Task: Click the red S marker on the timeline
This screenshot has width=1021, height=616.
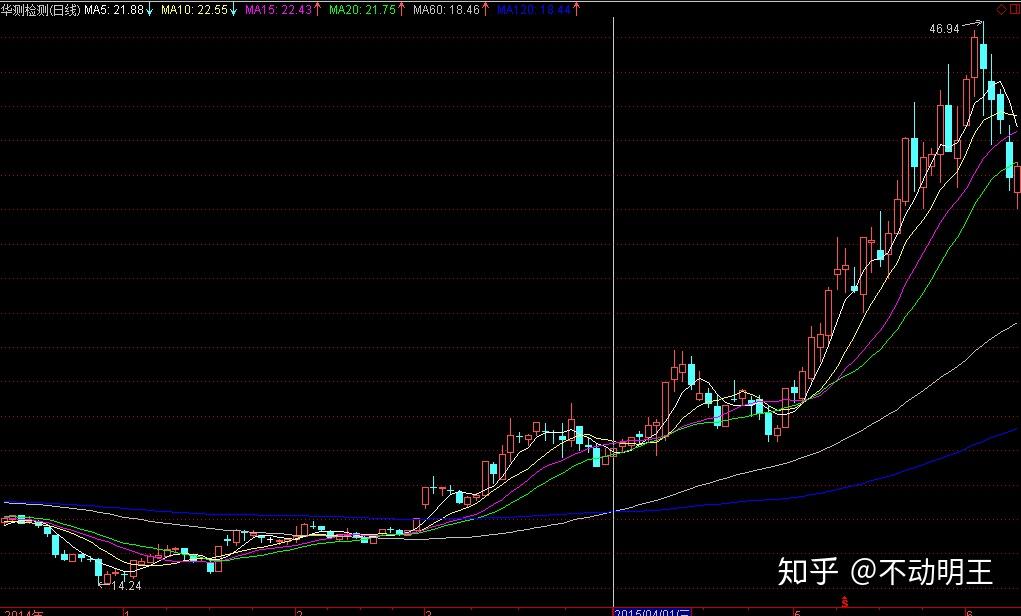Action: tap(845, 602)
